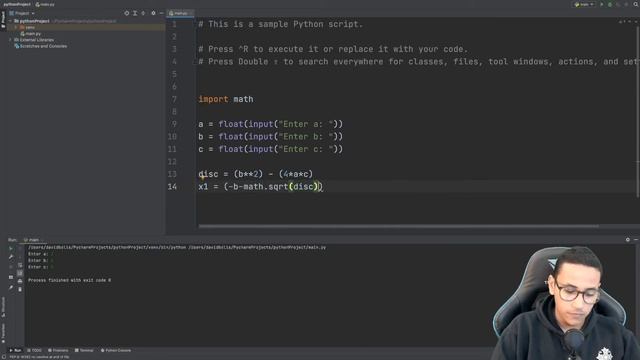Open the Project view selector dropdown
640x360 pixels.
22,13
